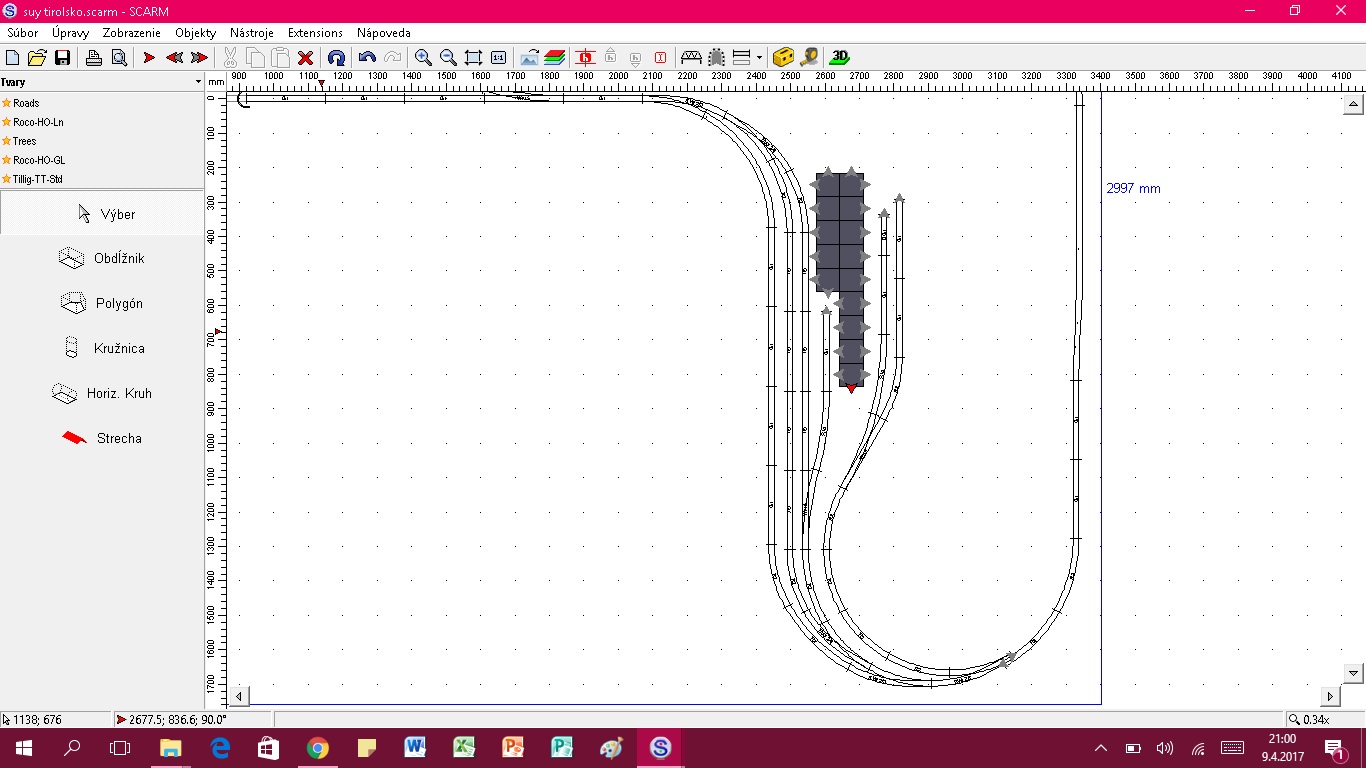
Task: Show hidden system tray icons
Action: [1101, 748]
